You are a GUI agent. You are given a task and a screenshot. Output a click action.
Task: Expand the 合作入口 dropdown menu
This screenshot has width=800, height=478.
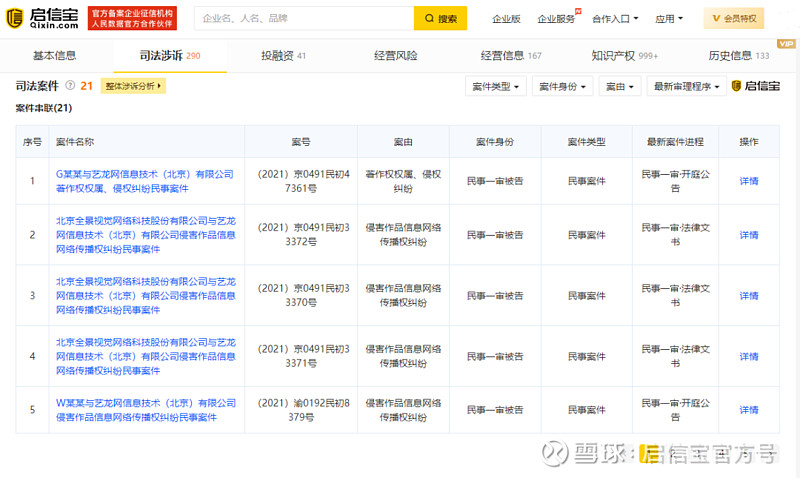[x=615, y=19]
